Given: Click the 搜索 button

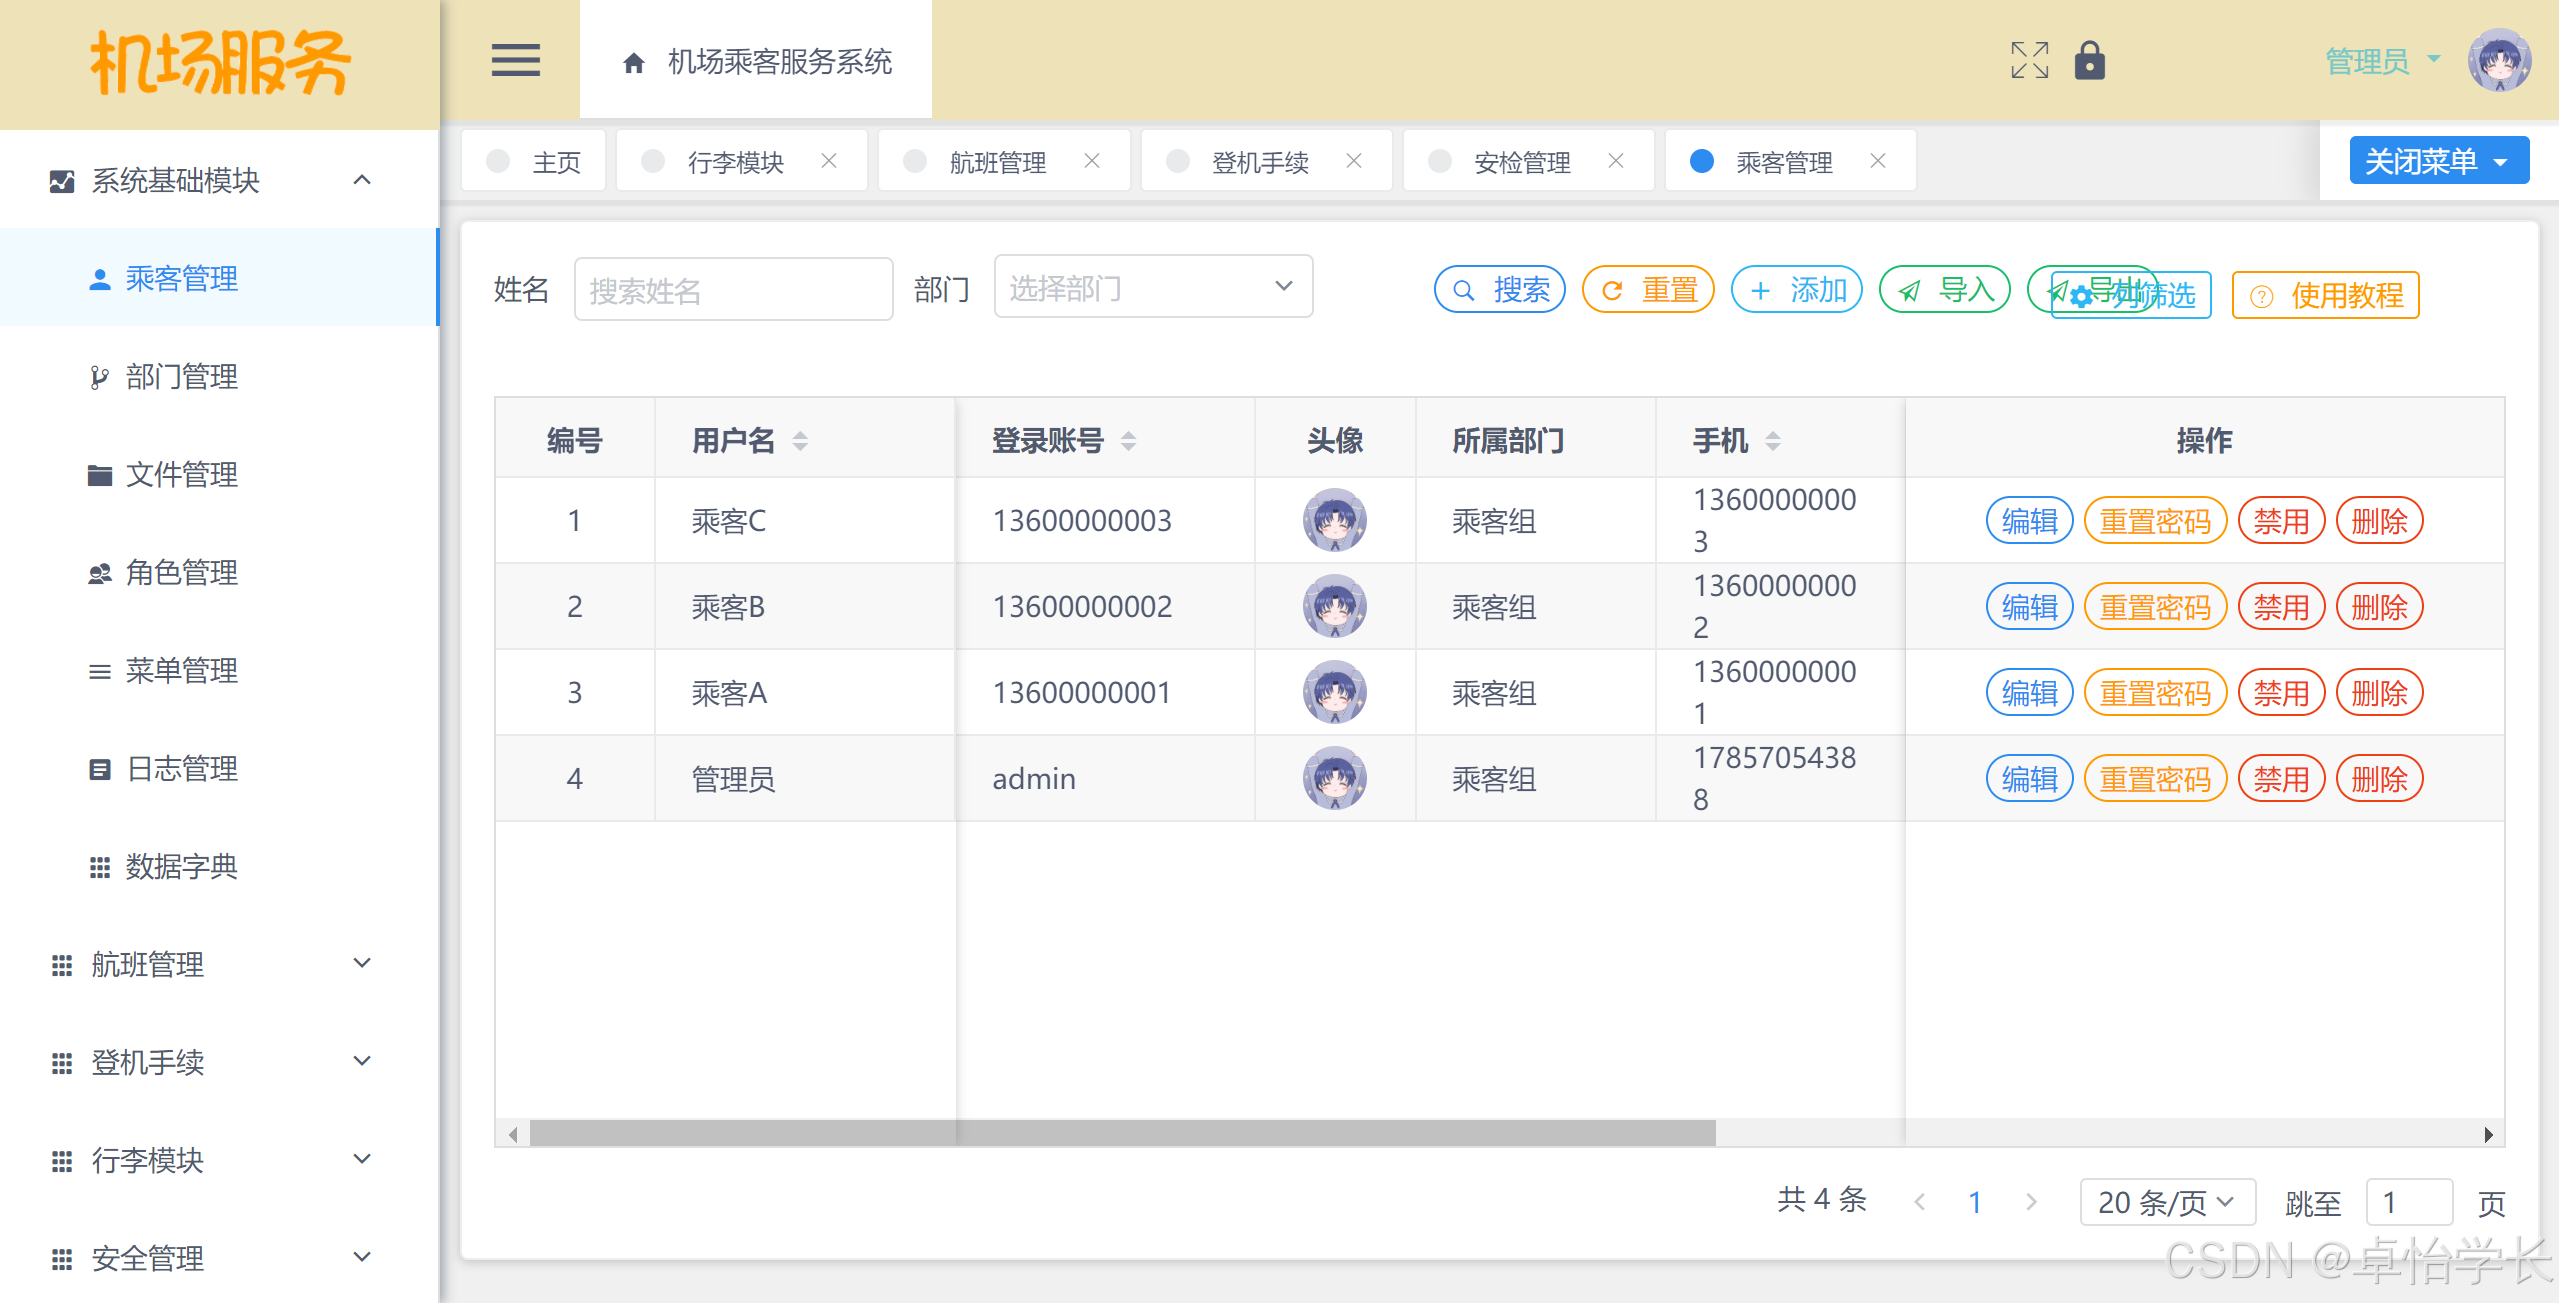Looking at the screenshot, I should click(1499, 290).
